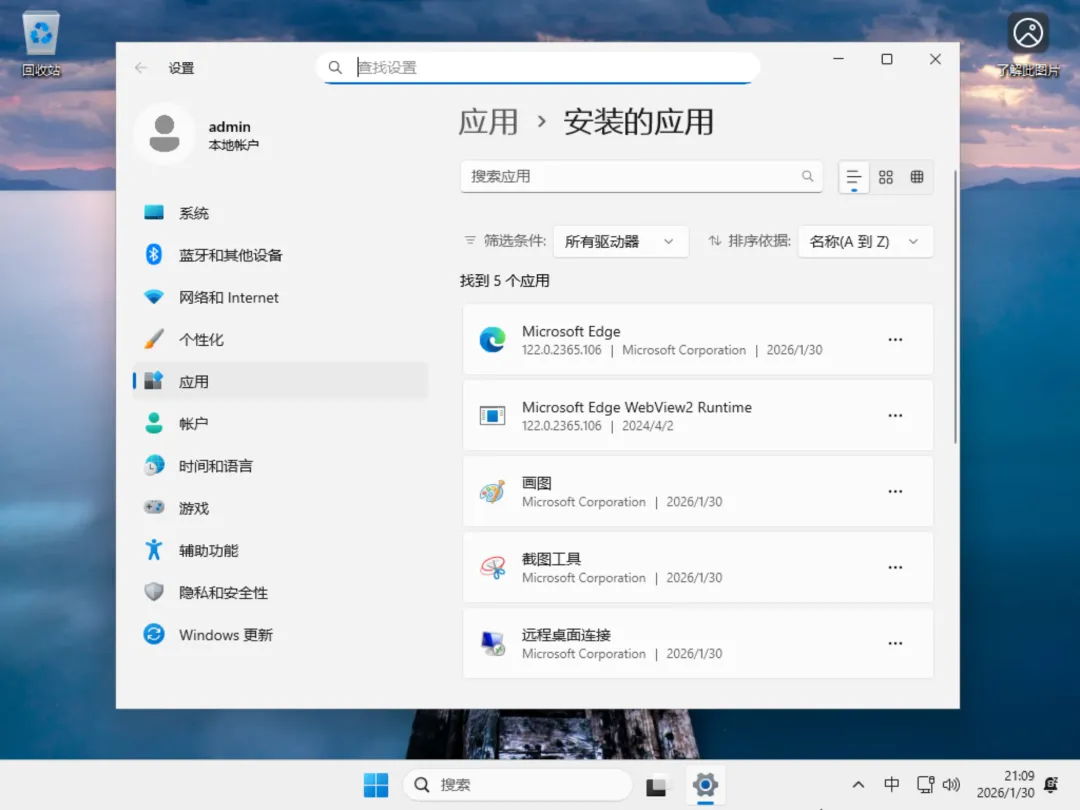Open more options for Microsoft Edge
This screenshot has width=1080, height=810.
(895, 340)
